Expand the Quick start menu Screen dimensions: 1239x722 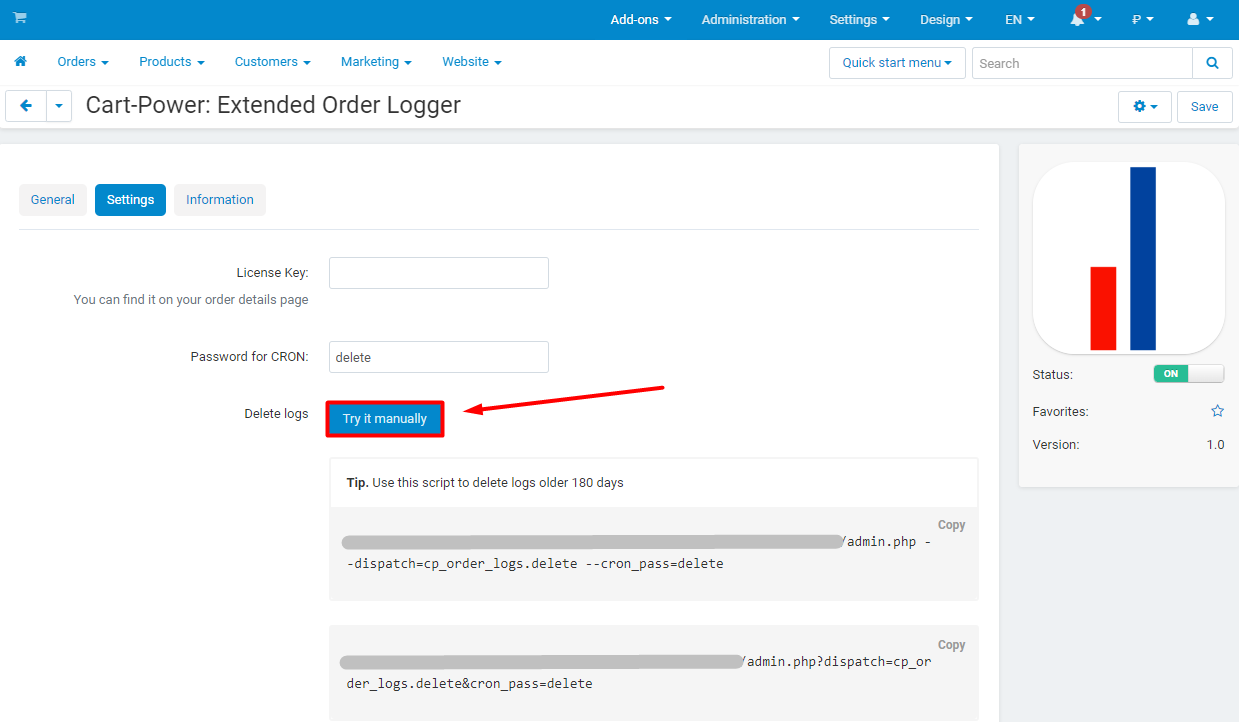point(897,63)
